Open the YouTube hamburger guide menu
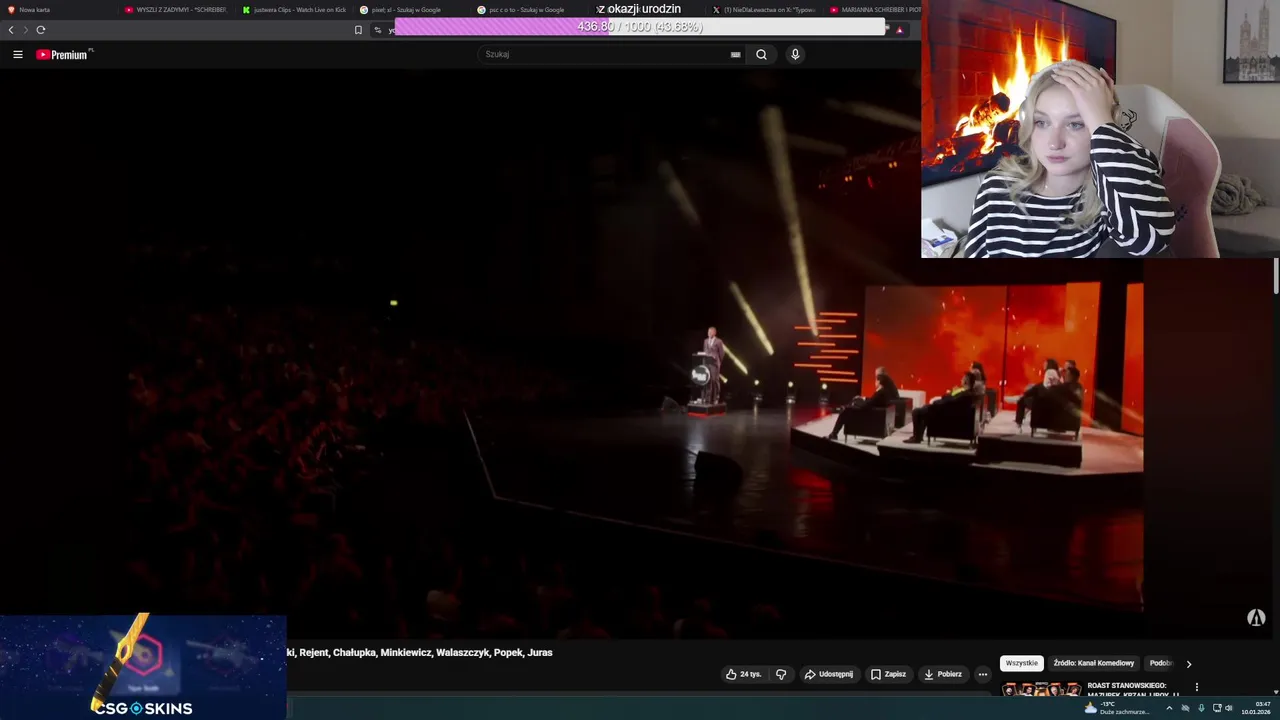The image size is (1280, 720). click(17, 54)
